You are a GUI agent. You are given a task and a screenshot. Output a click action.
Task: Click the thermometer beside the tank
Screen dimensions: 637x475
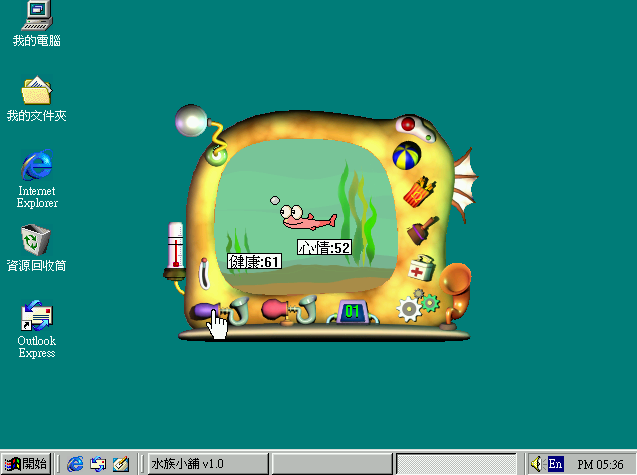coord(176,252)
